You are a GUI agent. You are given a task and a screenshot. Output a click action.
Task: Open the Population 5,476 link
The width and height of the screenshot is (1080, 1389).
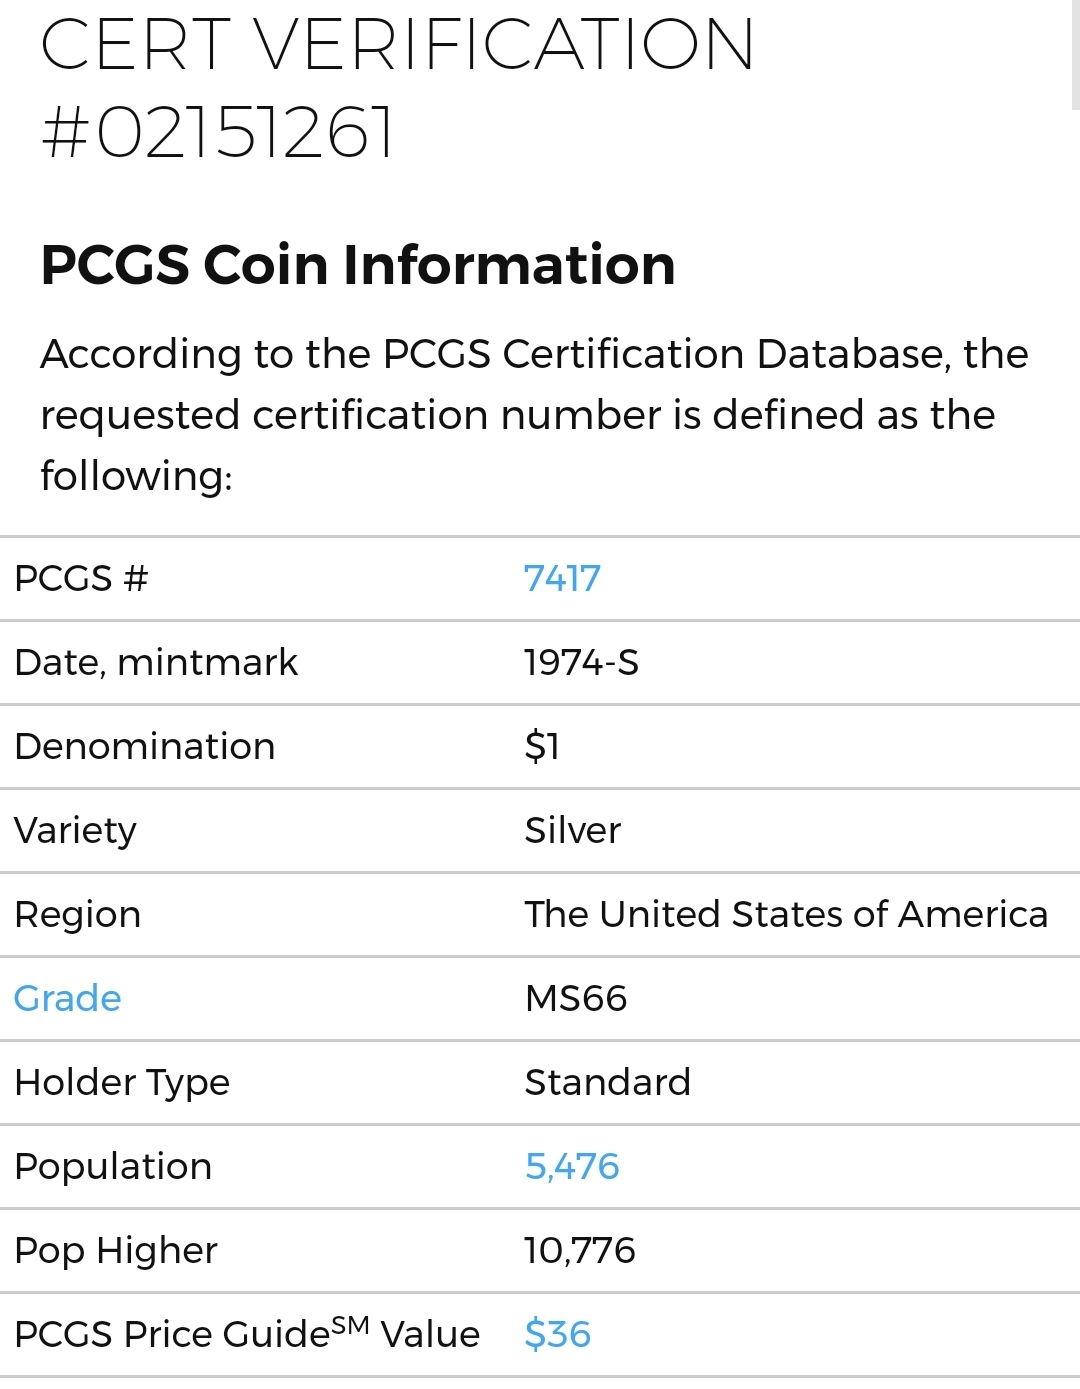point(572,1167)
